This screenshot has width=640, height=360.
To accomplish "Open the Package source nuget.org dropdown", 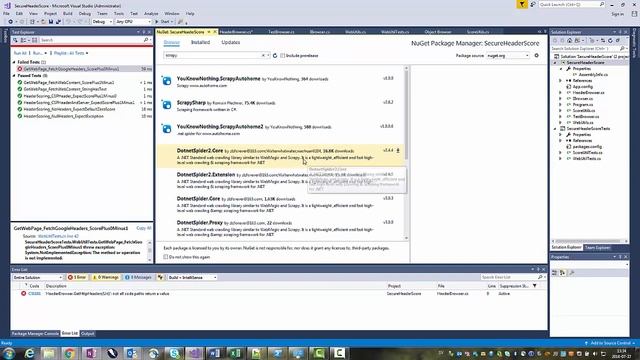I will tap(508, 56).
